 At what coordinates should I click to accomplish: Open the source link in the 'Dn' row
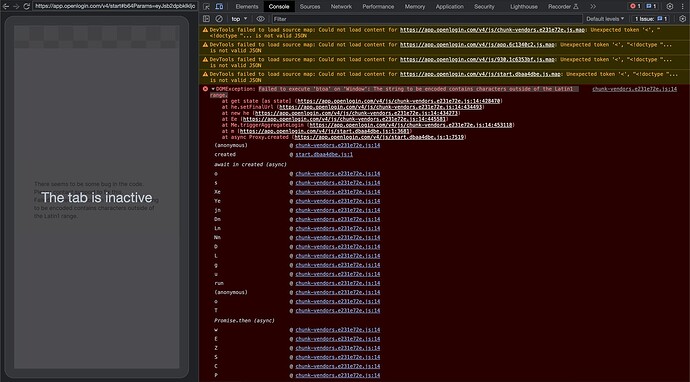click(x=338, y=220)
